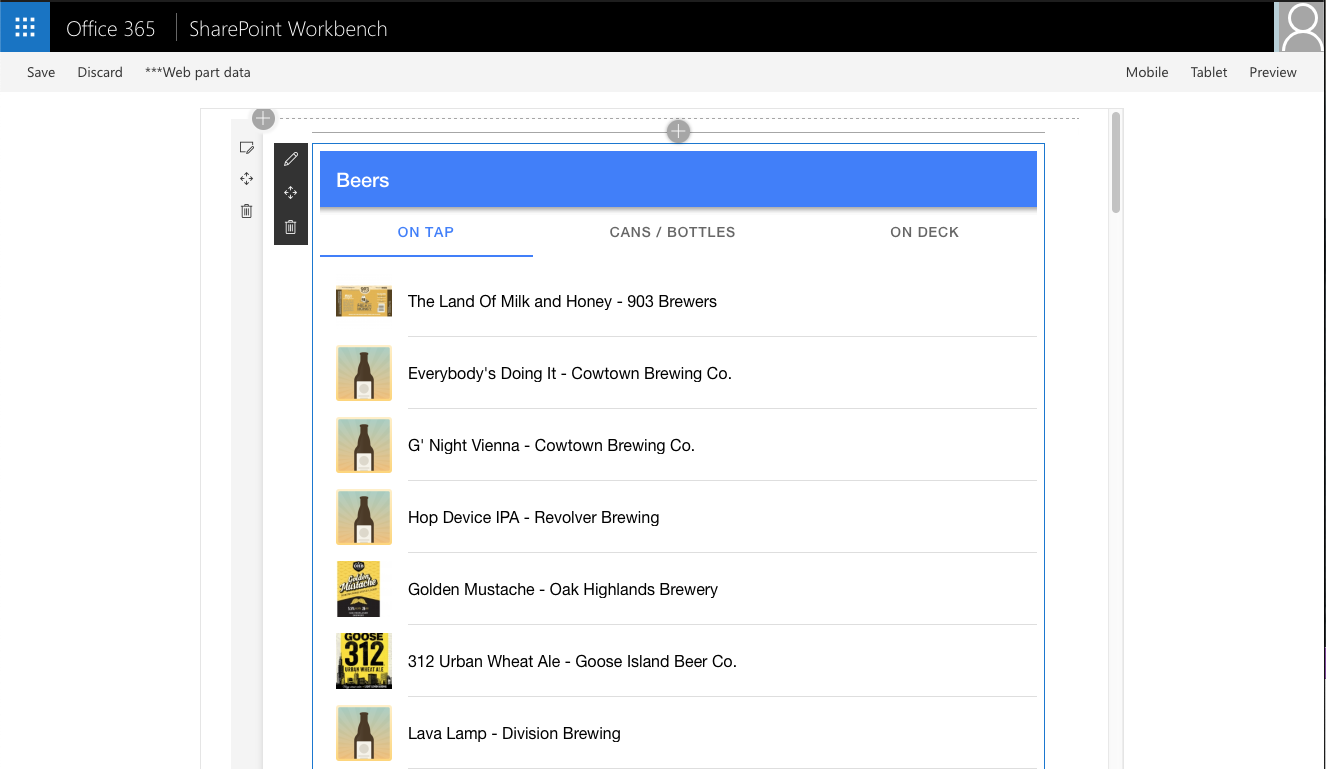This screenshot has height=769, width=1326.
Task: Click the Preview button
Action: [1272, 72]
